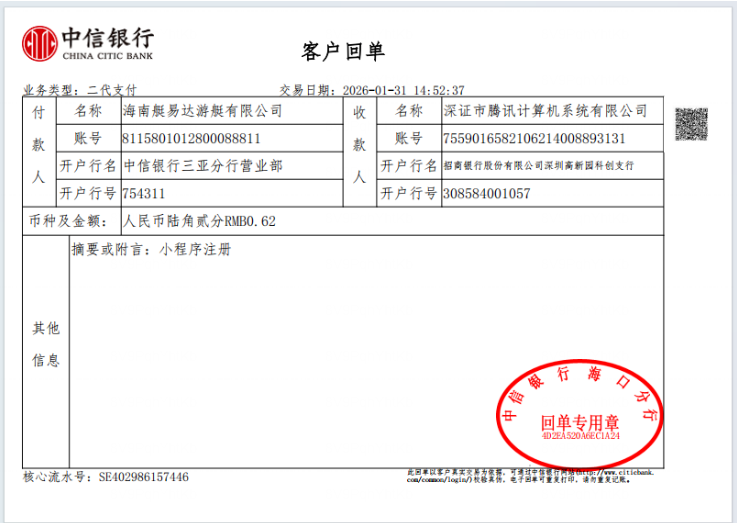Click the QR code beside the table
Screen dimensions: 737x523
point(691,124)
